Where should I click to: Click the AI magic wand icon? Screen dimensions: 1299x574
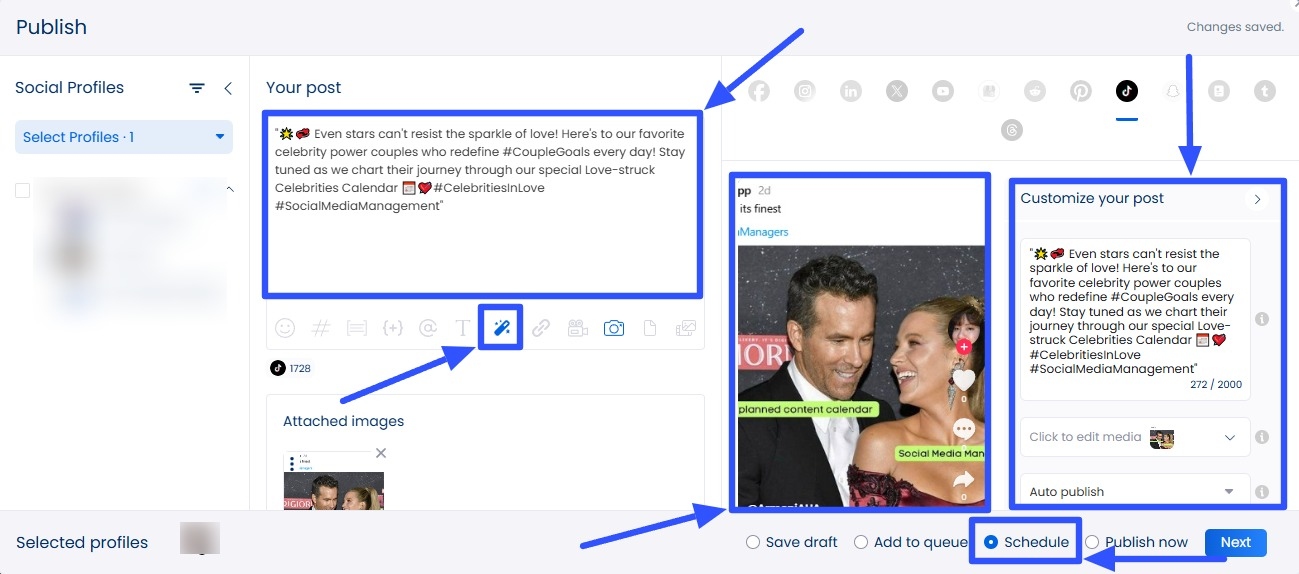pos(500,328)
